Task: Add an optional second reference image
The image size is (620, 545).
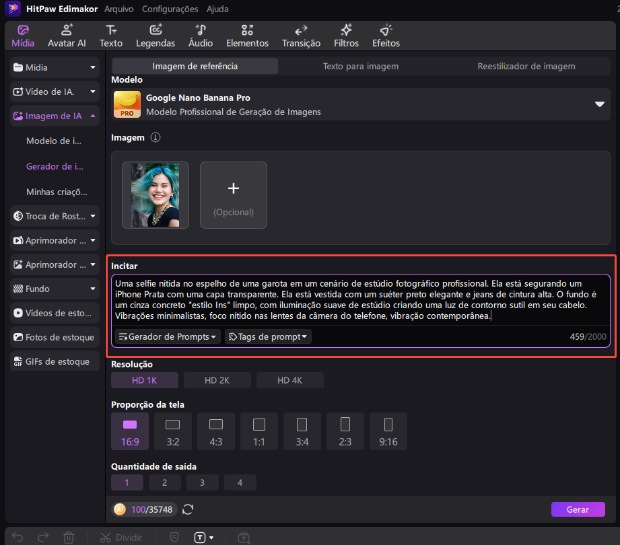Action: [x=233, y=195]
